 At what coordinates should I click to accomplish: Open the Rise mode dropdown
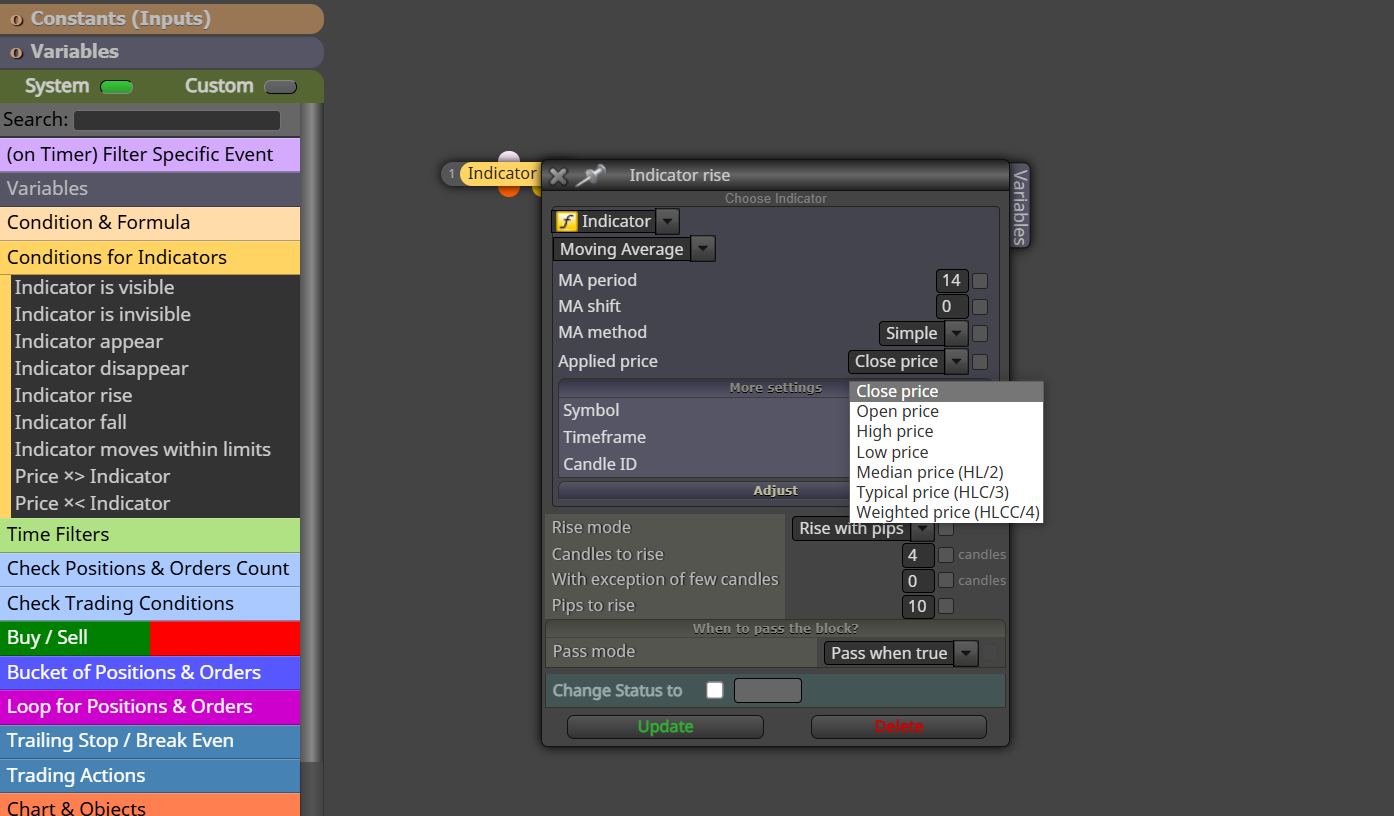922,529
